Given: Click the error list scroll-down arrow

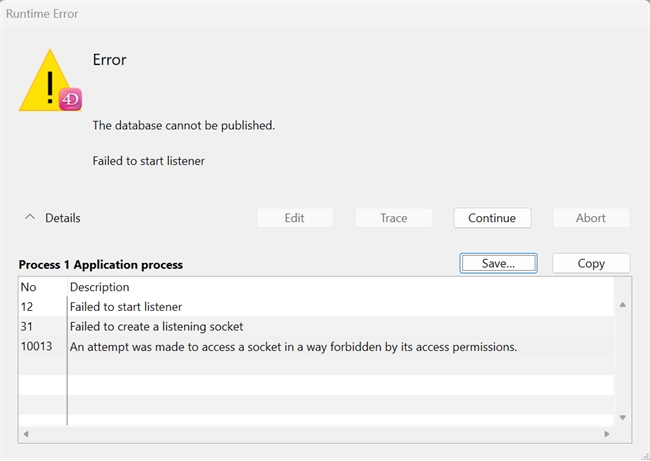Looking at the screenshot, I should [623, 417].
